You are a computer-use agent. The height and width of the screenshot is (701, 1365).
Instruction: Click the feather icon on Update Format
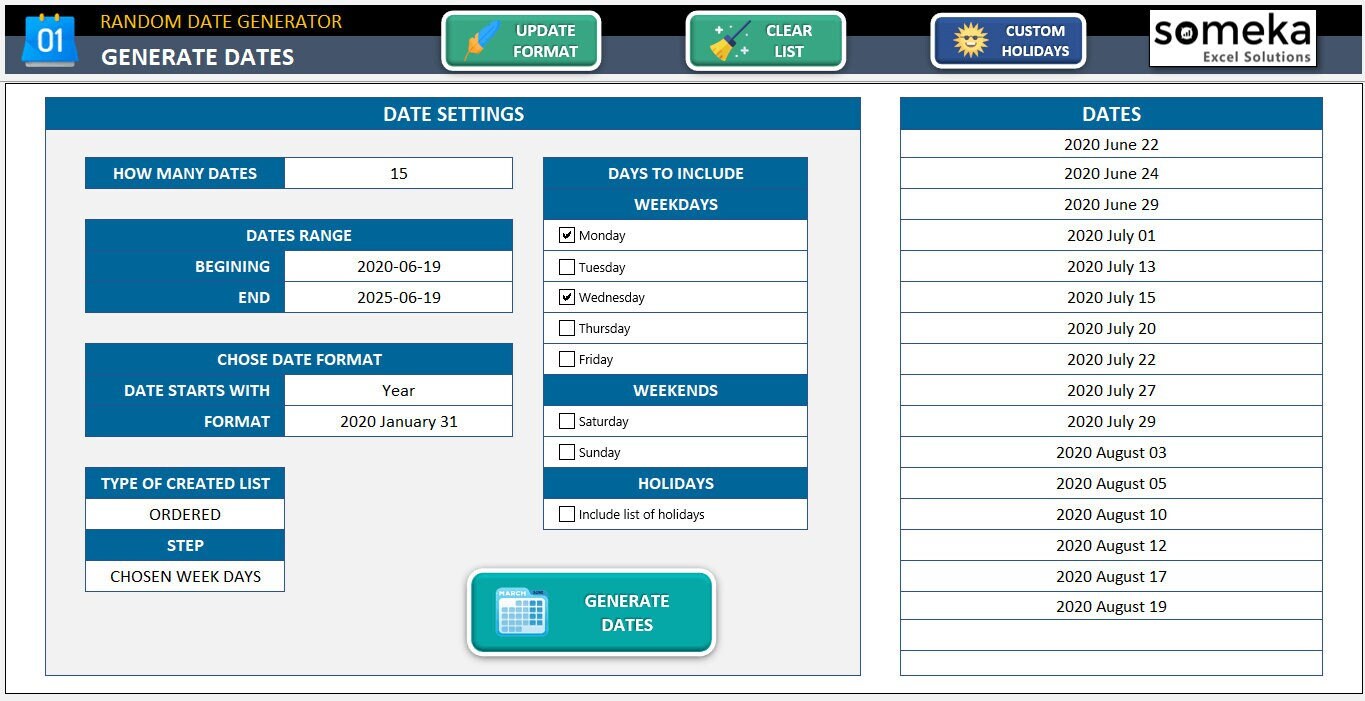[482, 41]
